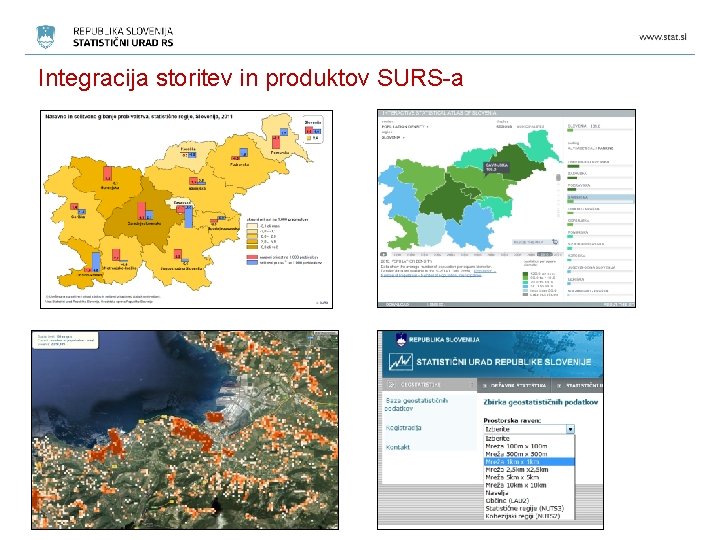720x540 pixels.
Task: Click the red natural increase legend swatch
Action: point(252,257)
